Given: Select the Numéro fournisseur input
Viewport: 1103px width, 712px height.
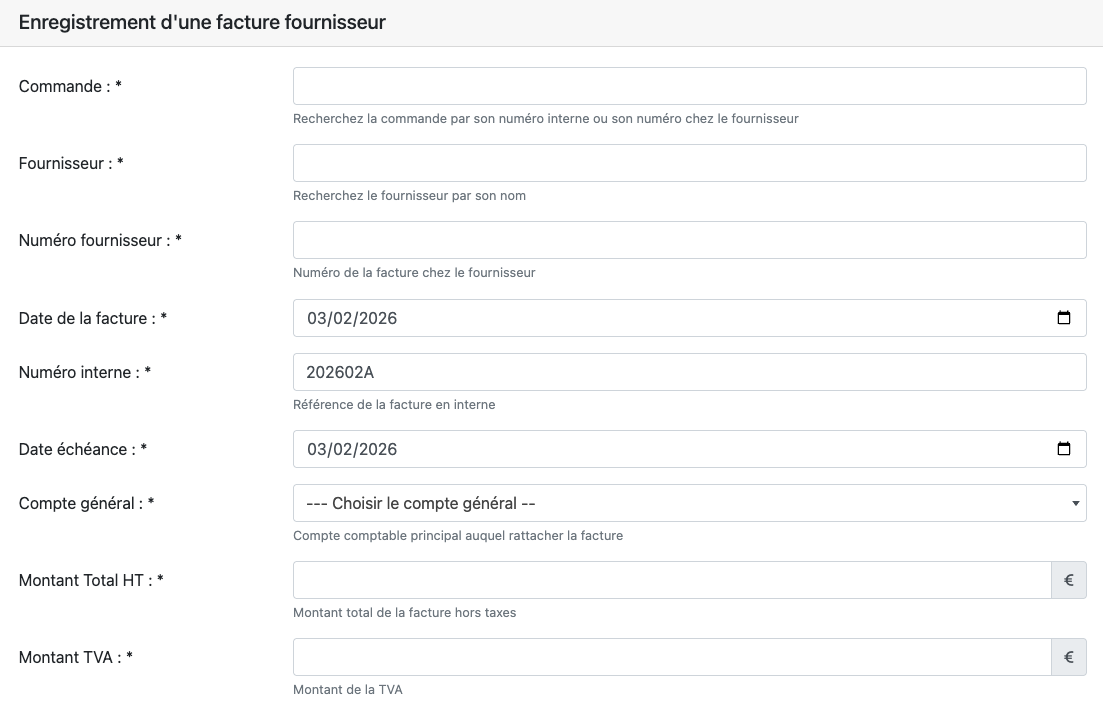Looking at the screenshot, I should click(689, 240).
